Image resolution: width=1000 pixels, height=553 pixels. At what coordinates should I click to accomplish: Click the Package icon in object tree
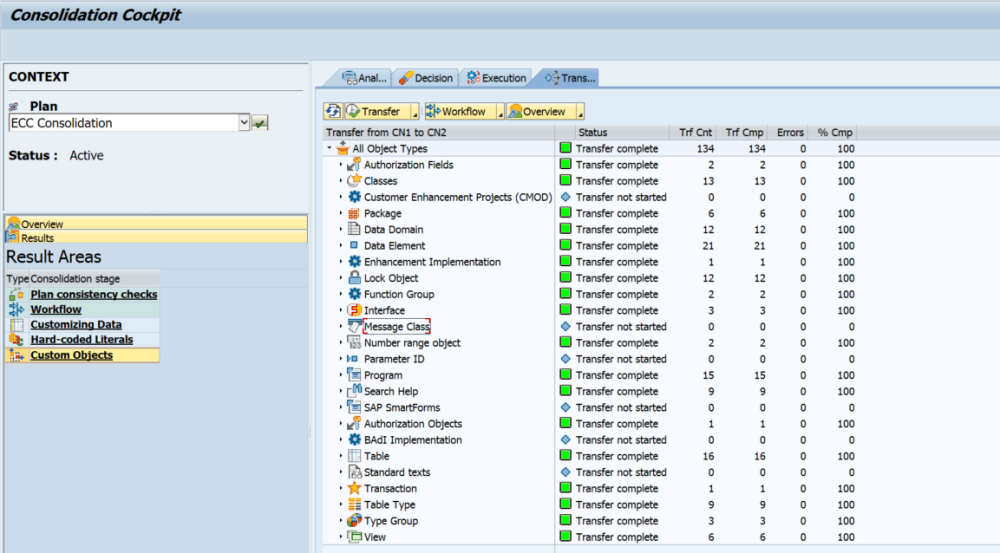point(354,213)
